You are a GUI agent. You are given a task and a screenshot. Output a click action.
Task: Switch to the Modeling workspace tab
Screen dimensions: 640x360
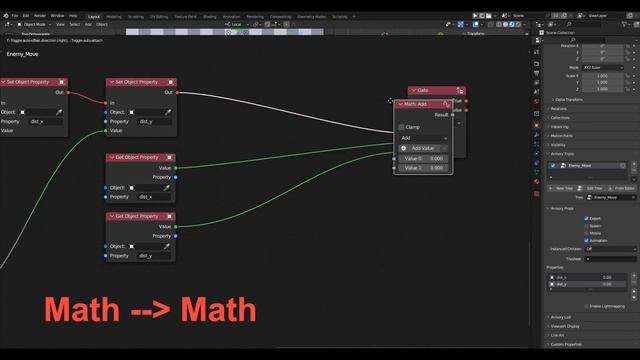click(114, 17)
